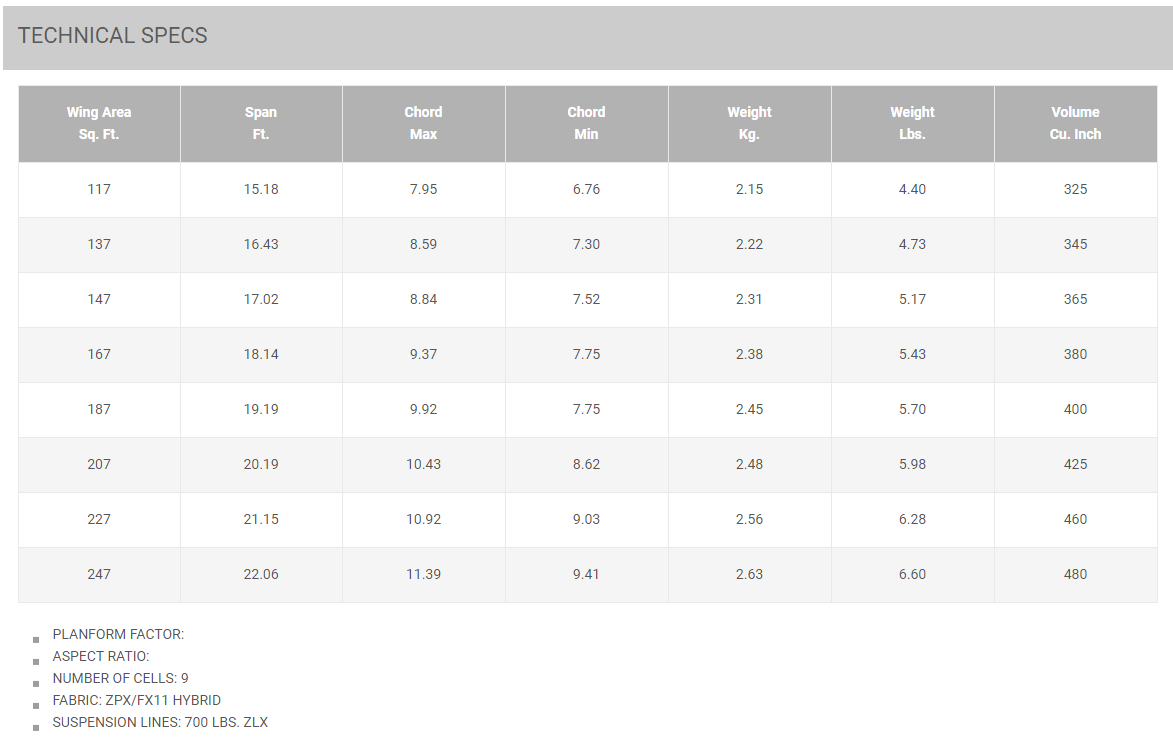Click the Chord Max column header

pos(423,123)
